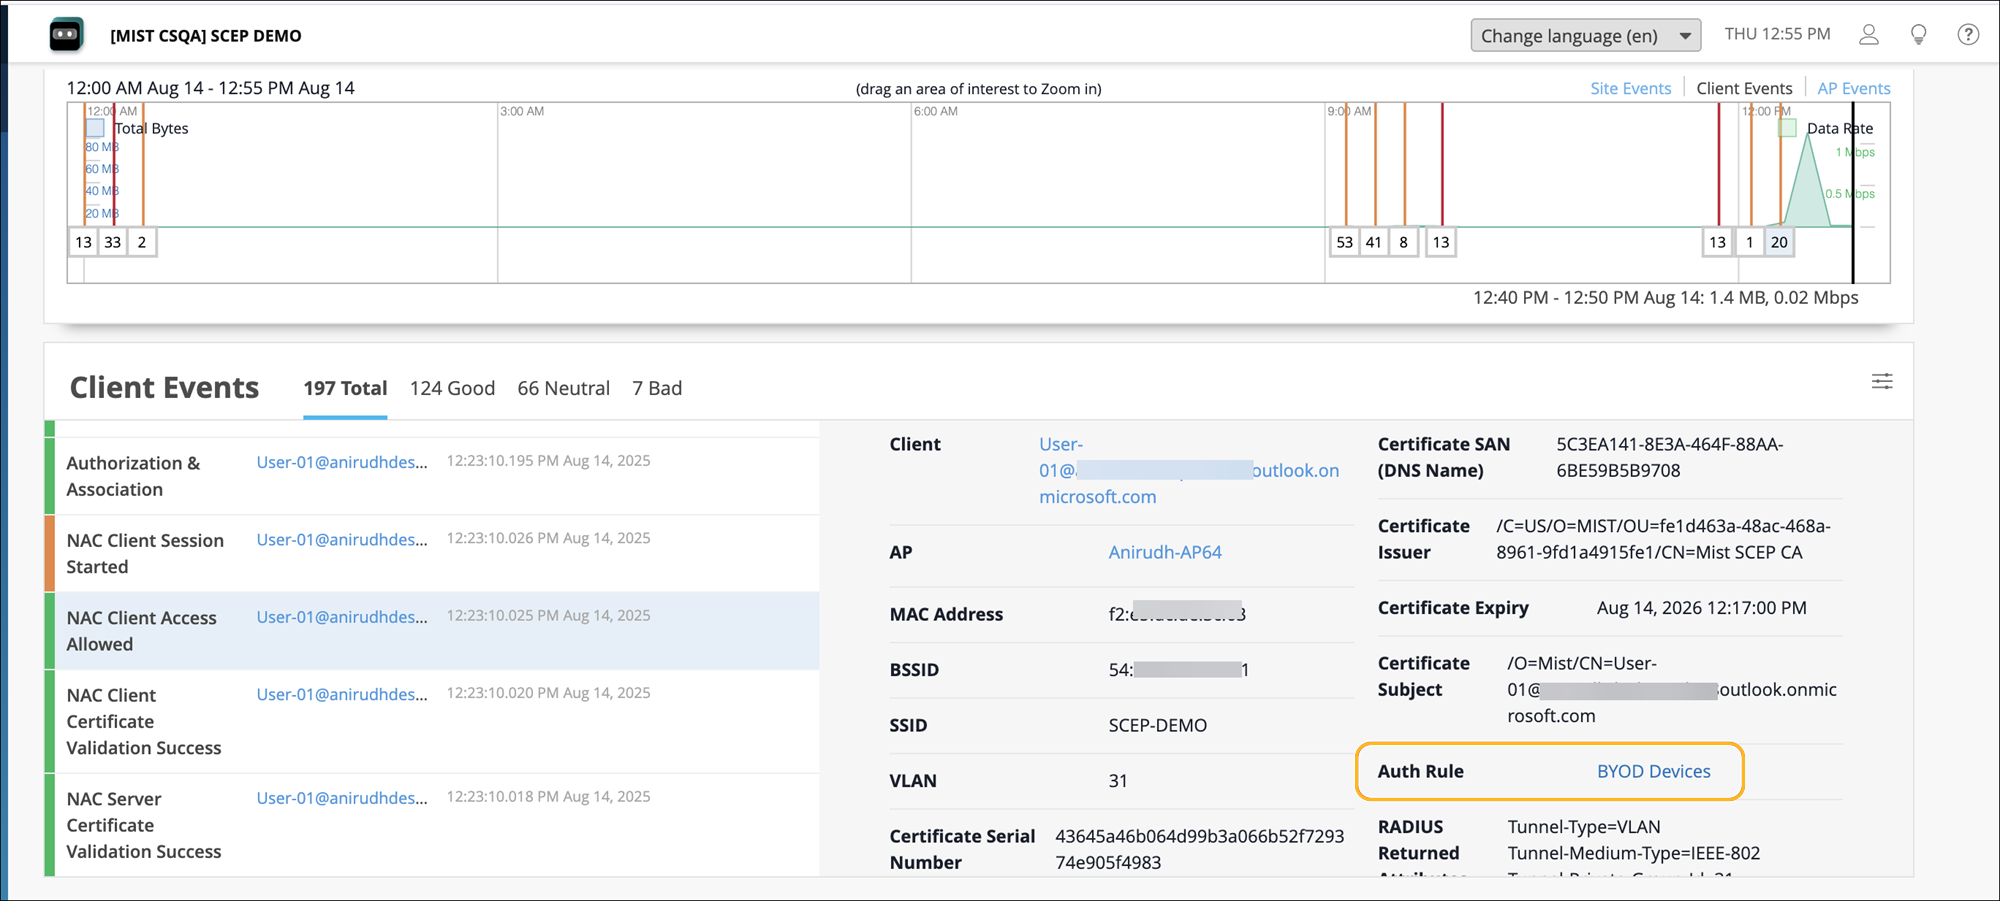2000x902 pixels.
Task: Click the timeline event marker labeled 53
Action: (x=1344, y=242)
